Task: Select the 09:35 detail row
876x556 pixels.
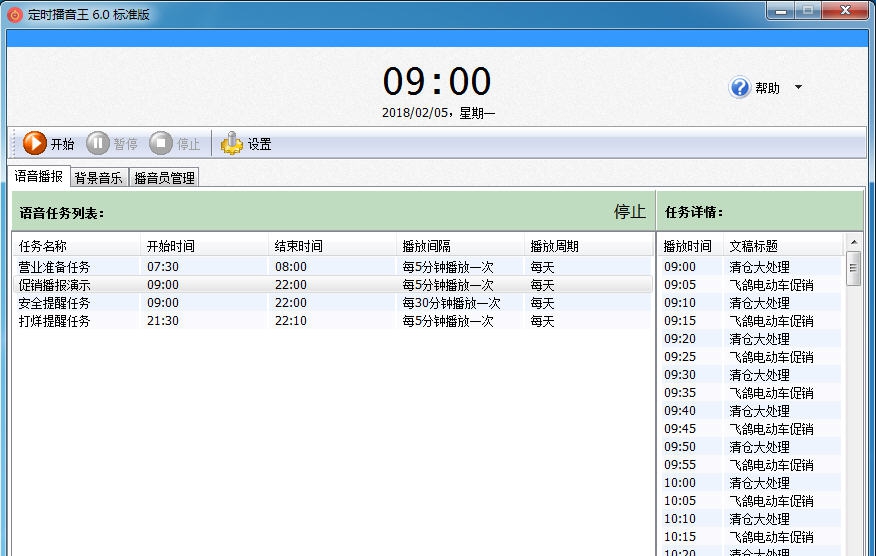Action: (750, 392)
